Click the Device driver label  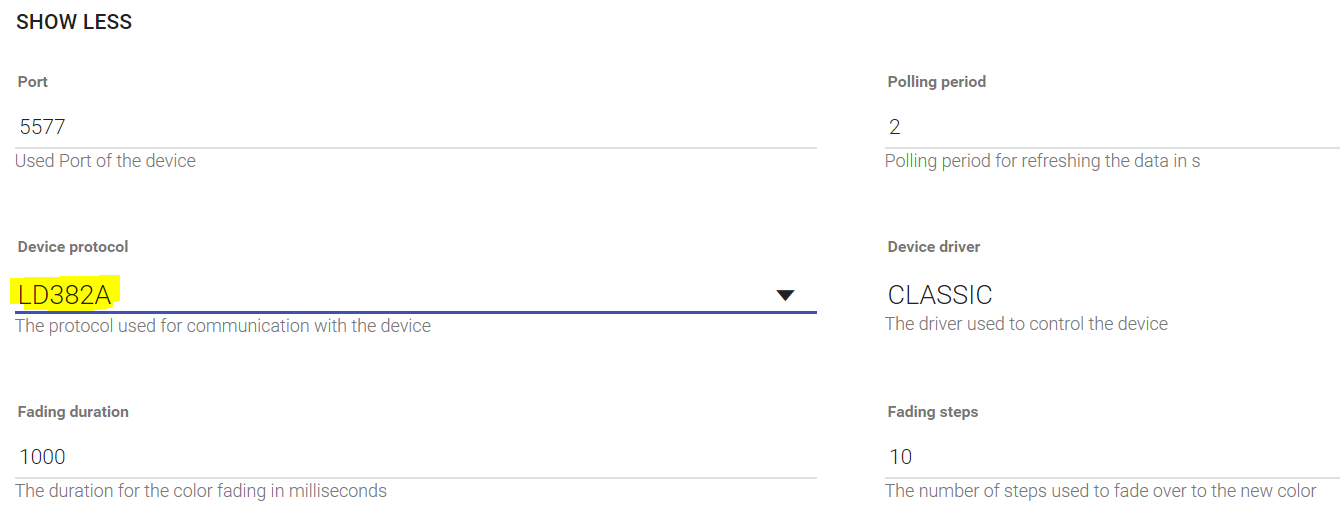tap(934, 247)
